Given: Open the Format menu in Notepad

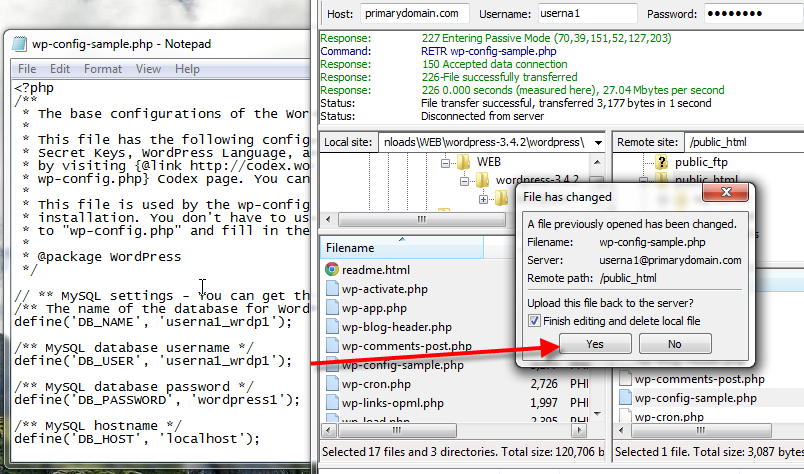Looking at the screenshot, I should pos(103,69).
